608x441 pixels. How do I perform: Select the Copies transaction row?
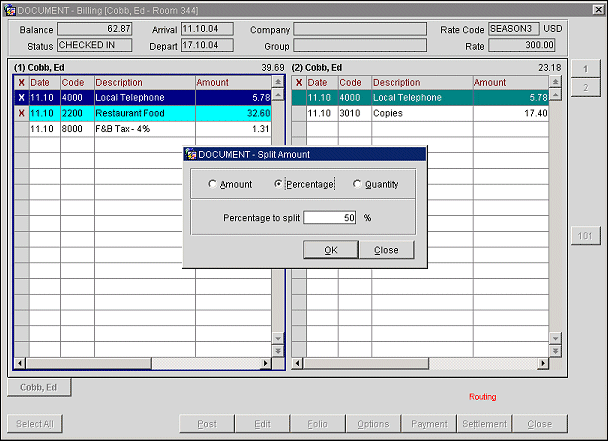click(420, 114)
